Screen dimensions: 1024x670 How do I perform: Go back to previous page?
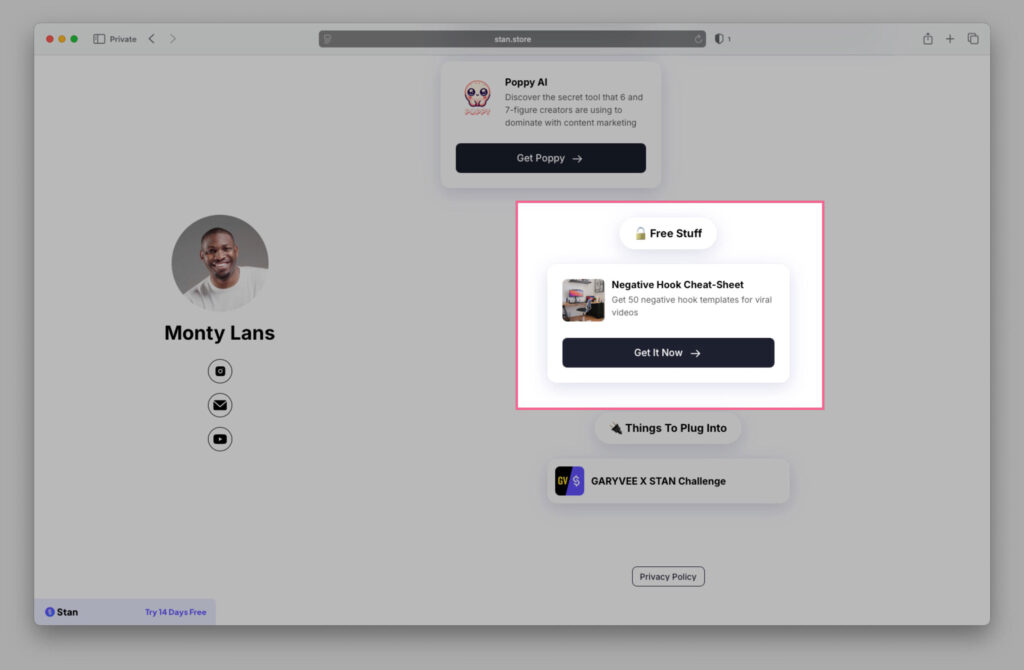click(x=152, y=39)
